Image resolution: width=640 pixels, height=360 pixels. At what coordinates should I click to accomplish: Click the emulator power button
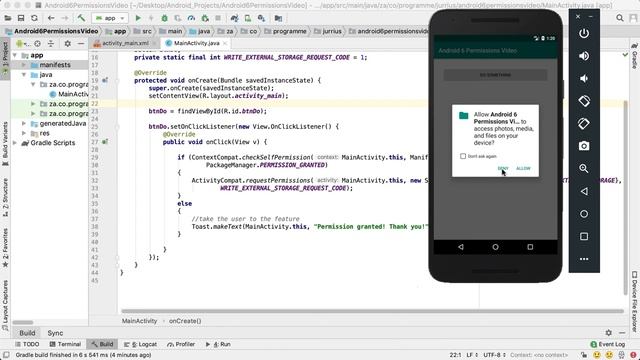point(584,33)
